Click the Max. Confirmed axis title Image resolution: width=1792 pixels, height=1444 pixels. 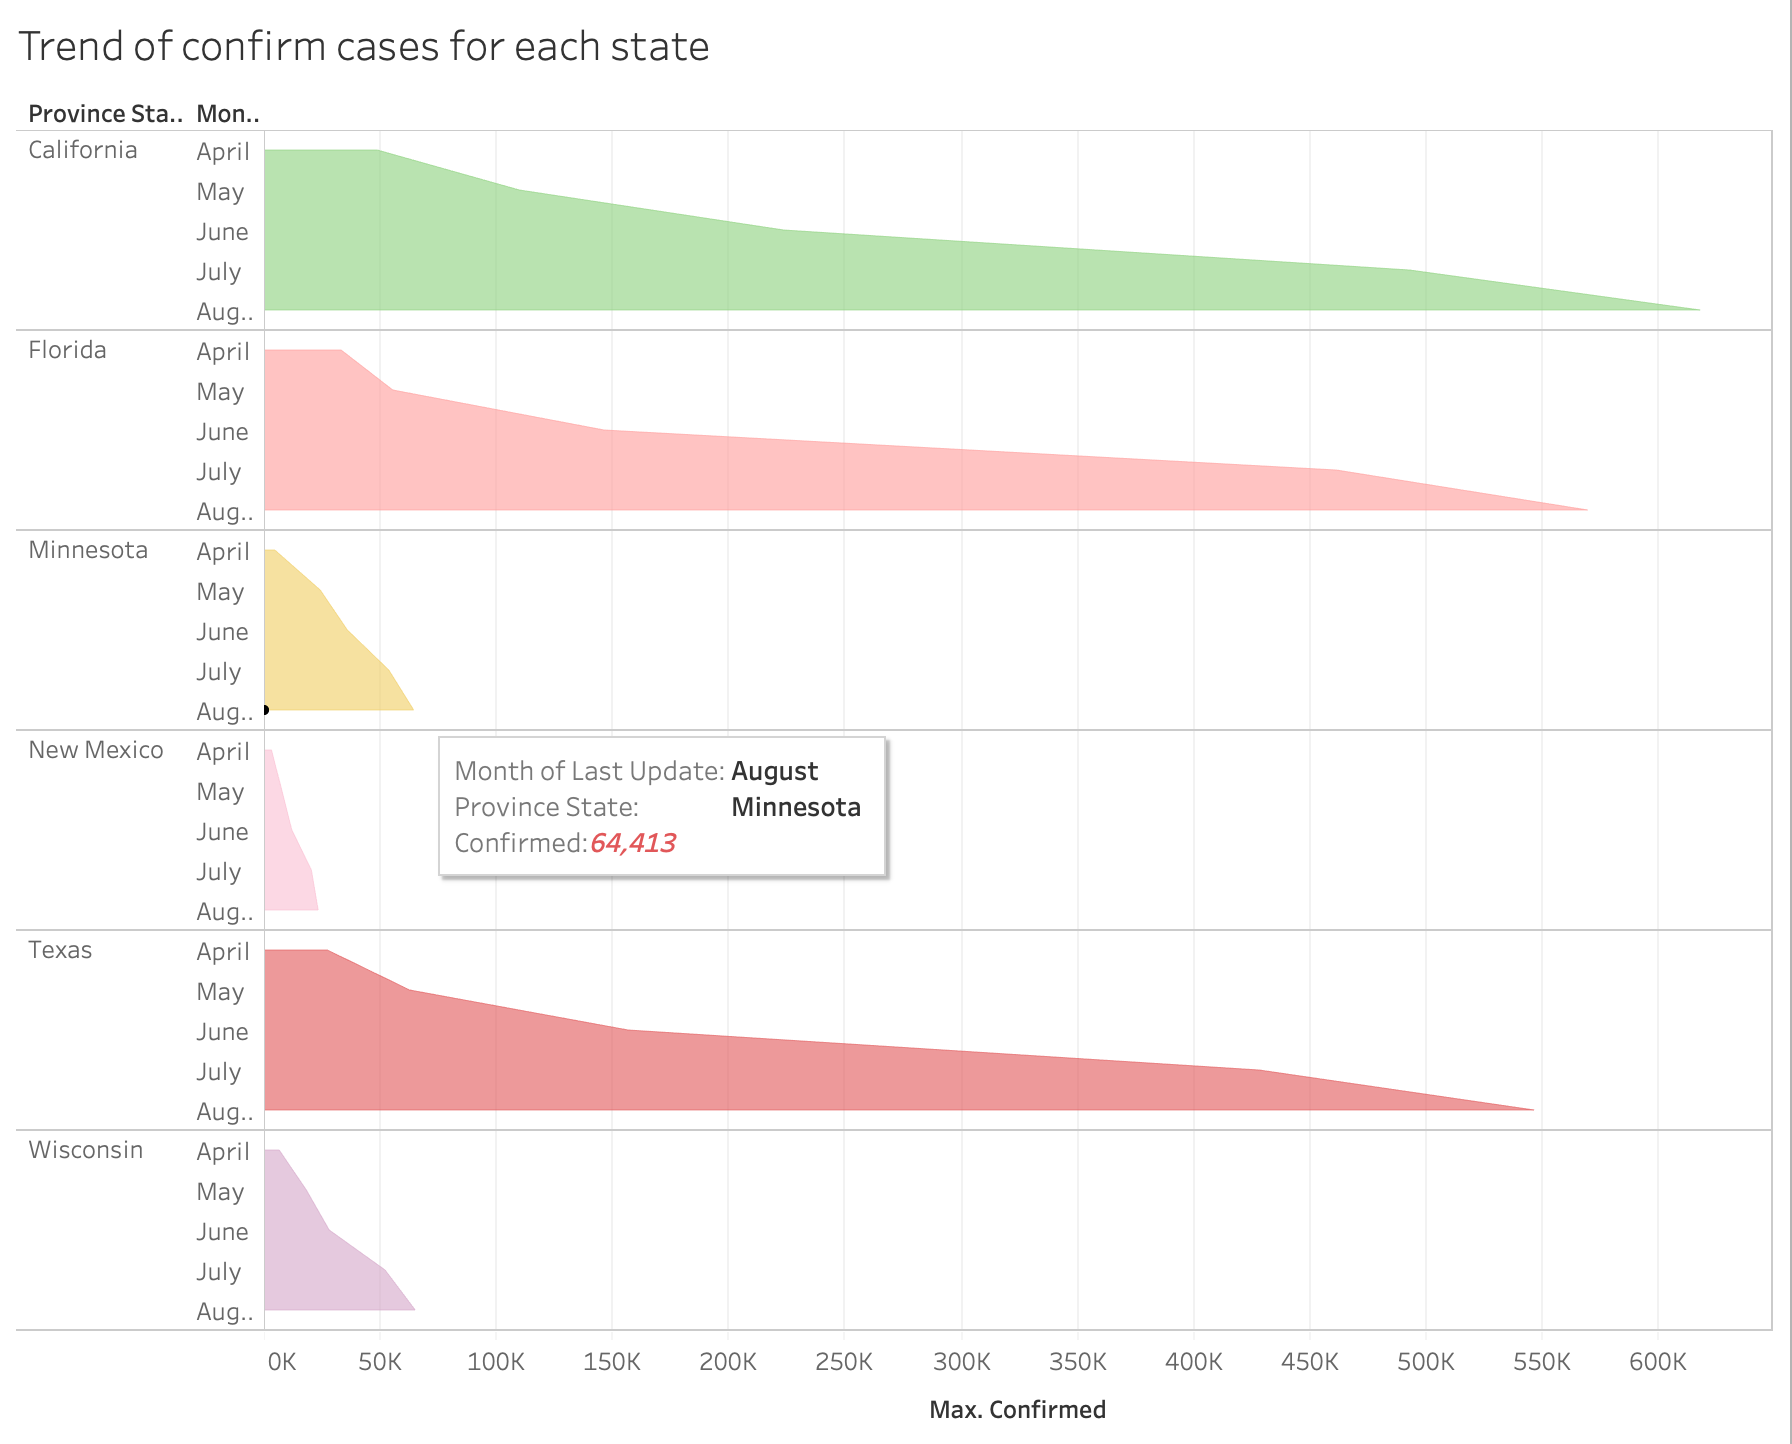point(1018,1410)
